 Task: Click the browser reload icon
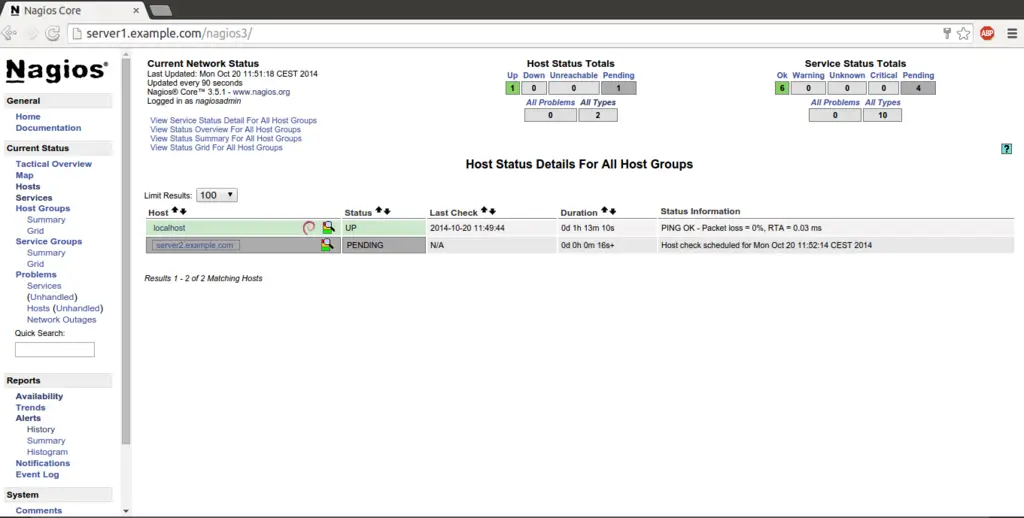tap(53, 33)
